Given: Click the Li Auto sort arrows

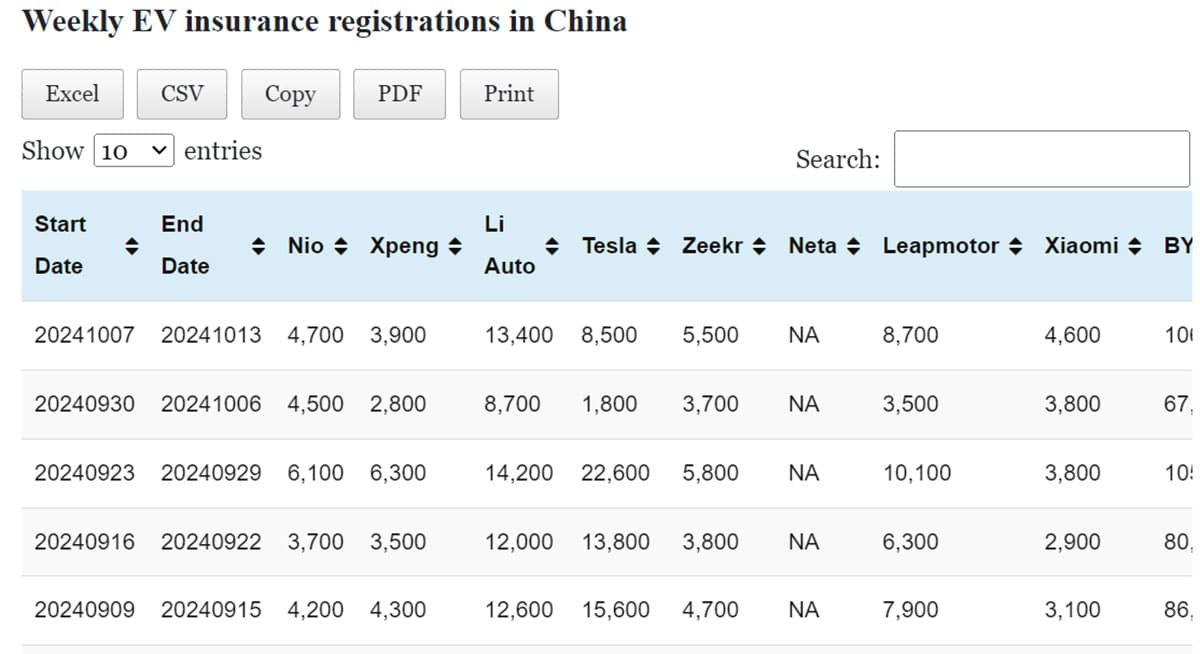Looking at the screenshot, I should 551,246.
